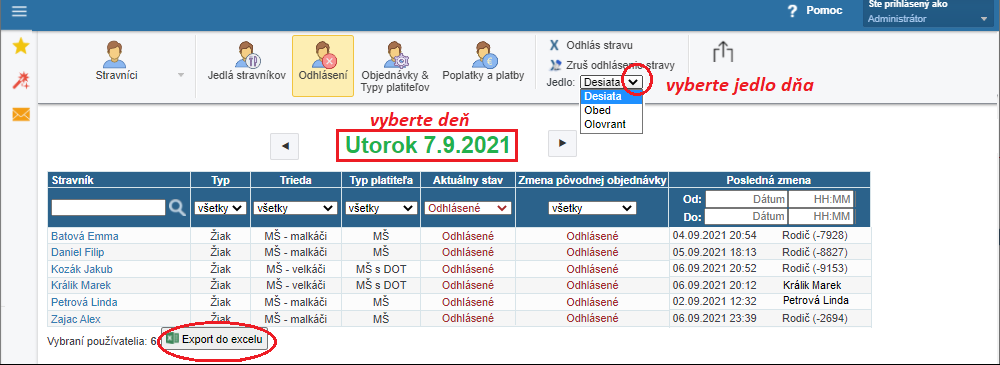Open the Typ filter dropdown
The image size is (1000, 365).
(x=221, y=208)
